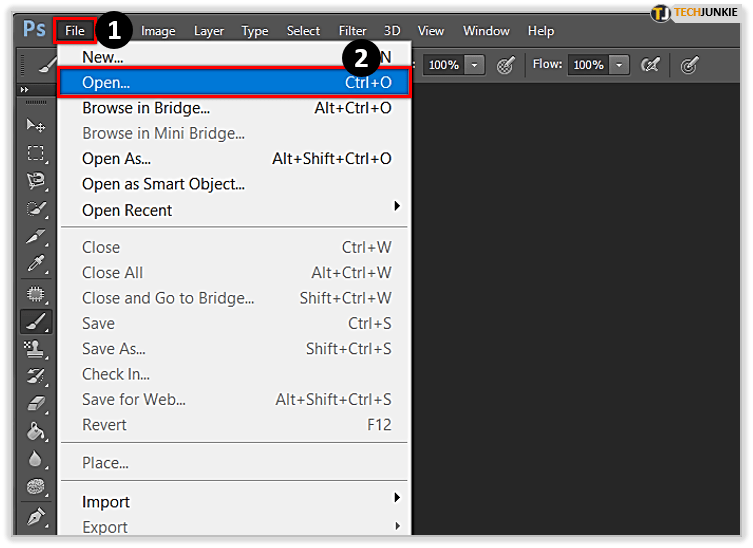753x548 pixels.
Task: Expand the Import submenu
Action: [x=397, y=498]
